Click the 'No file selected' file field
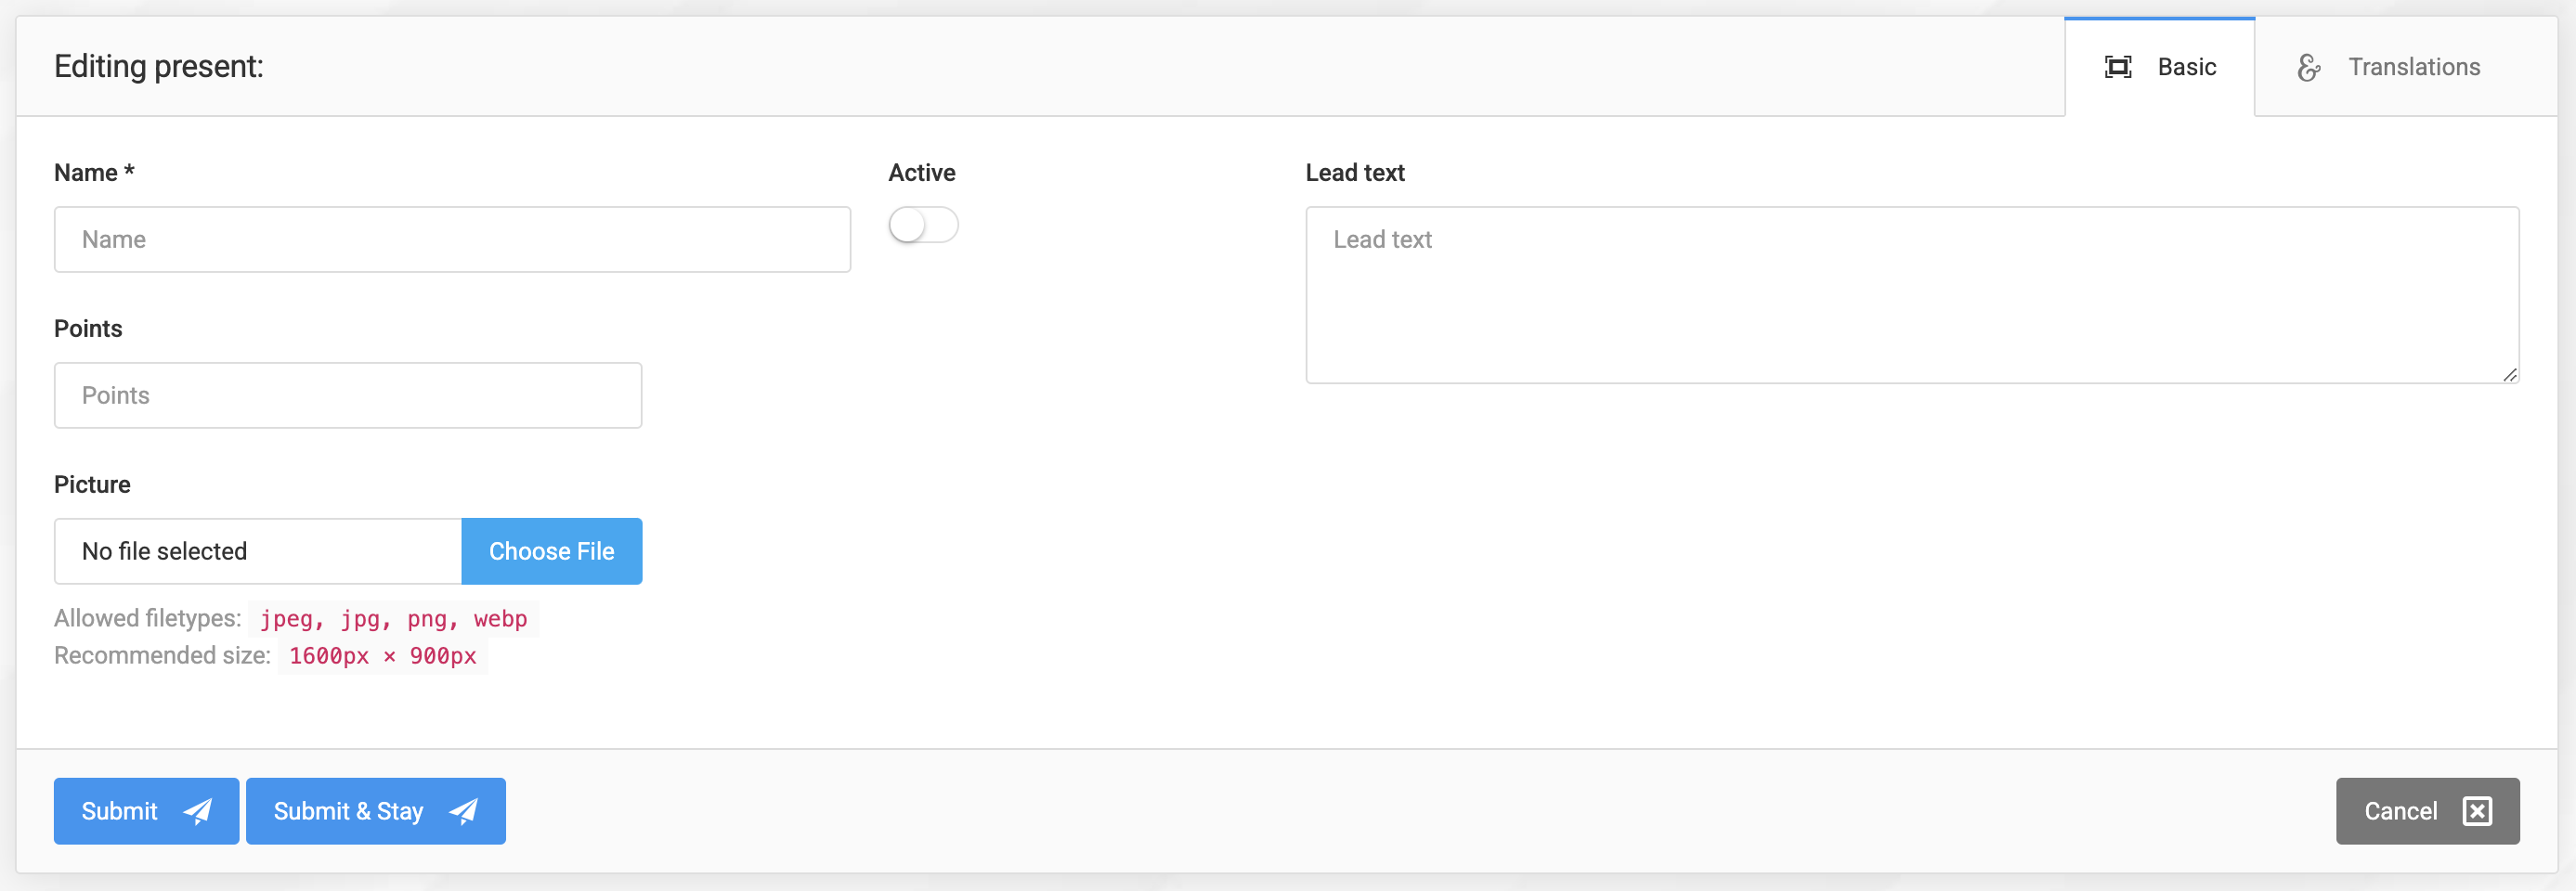 (x=258, y=551)
